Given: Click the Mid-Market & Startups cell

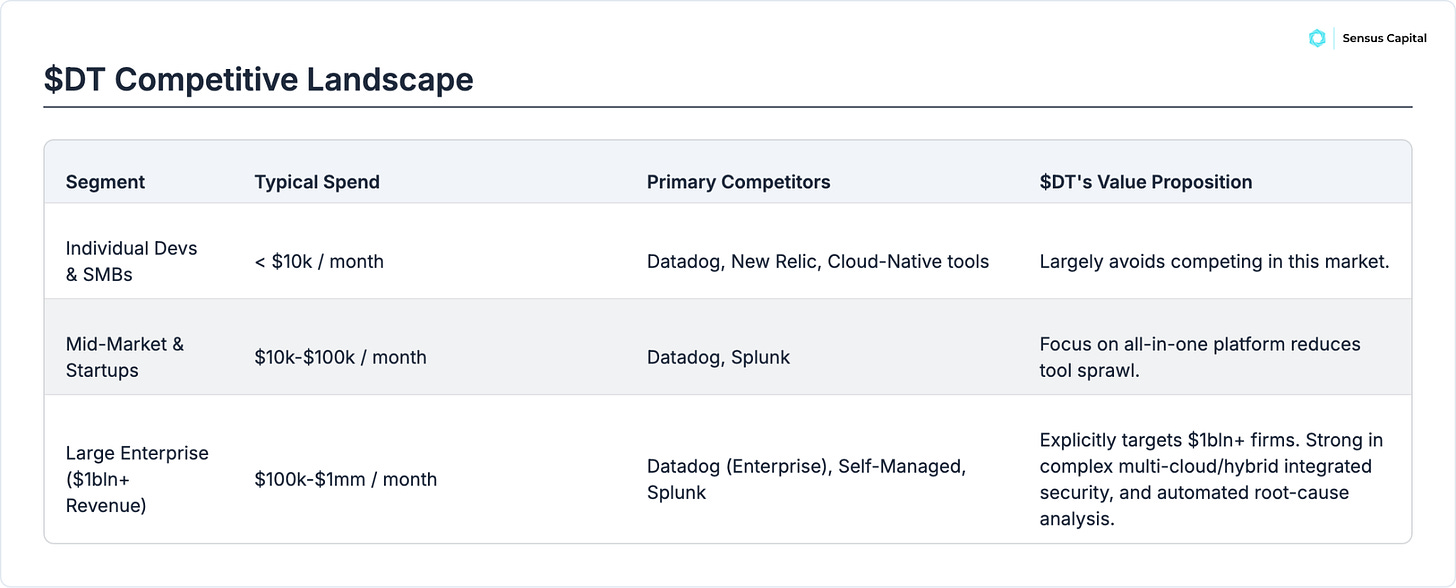Looking at the screenshot, I should 125,357.
